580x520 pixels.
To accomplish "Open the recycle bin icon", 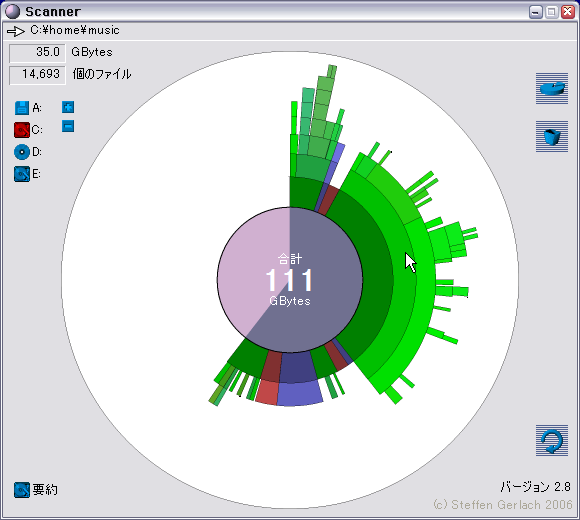I will tap(552, 136).
